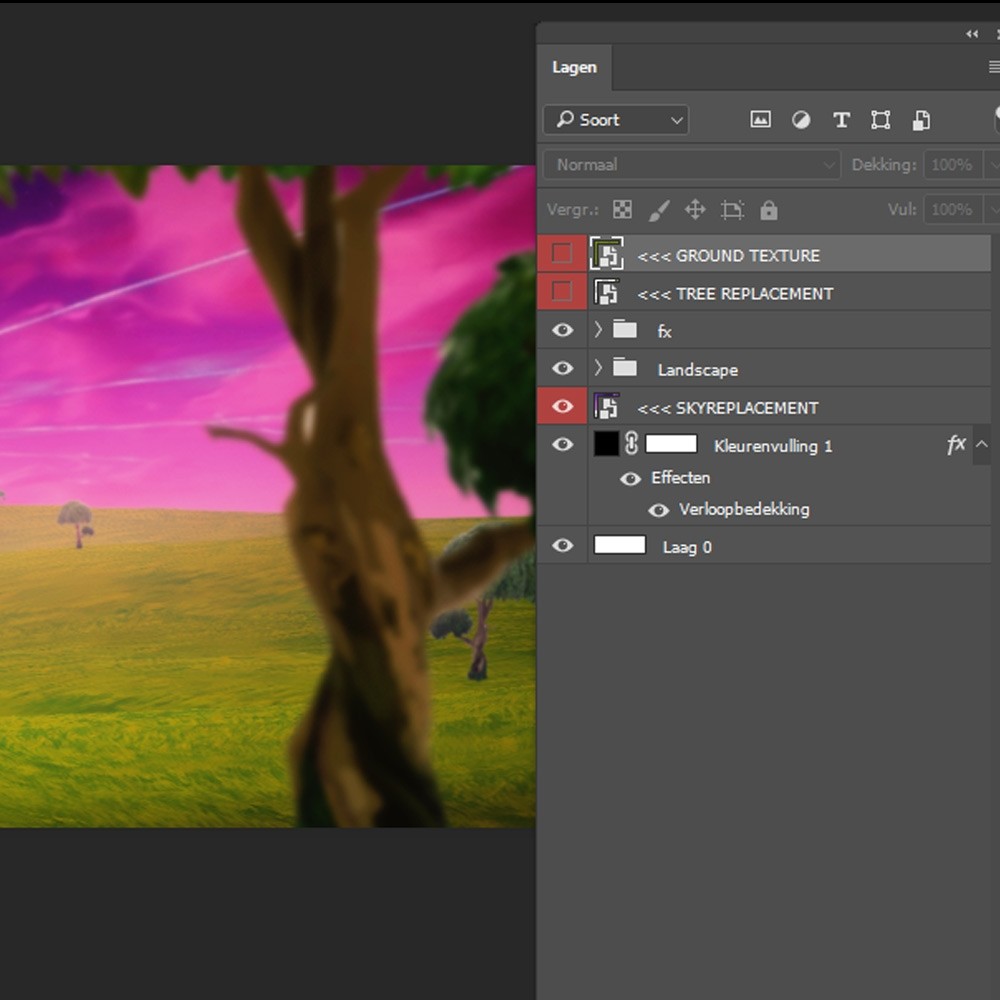This screenshot has height=1000, width=1000.
Task: Collapse Kleurenvulling 1 effects list
Action: (x=982, y=444)
